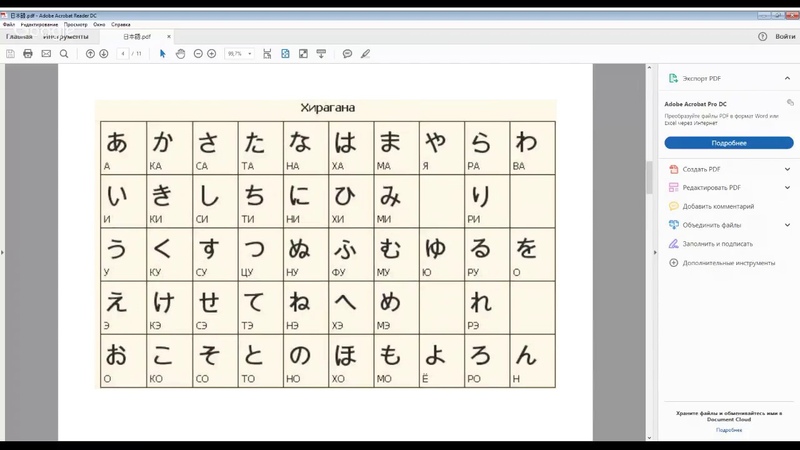
Task: Expand the Объединить файлы chevron
Action: [x=787, y=224]
